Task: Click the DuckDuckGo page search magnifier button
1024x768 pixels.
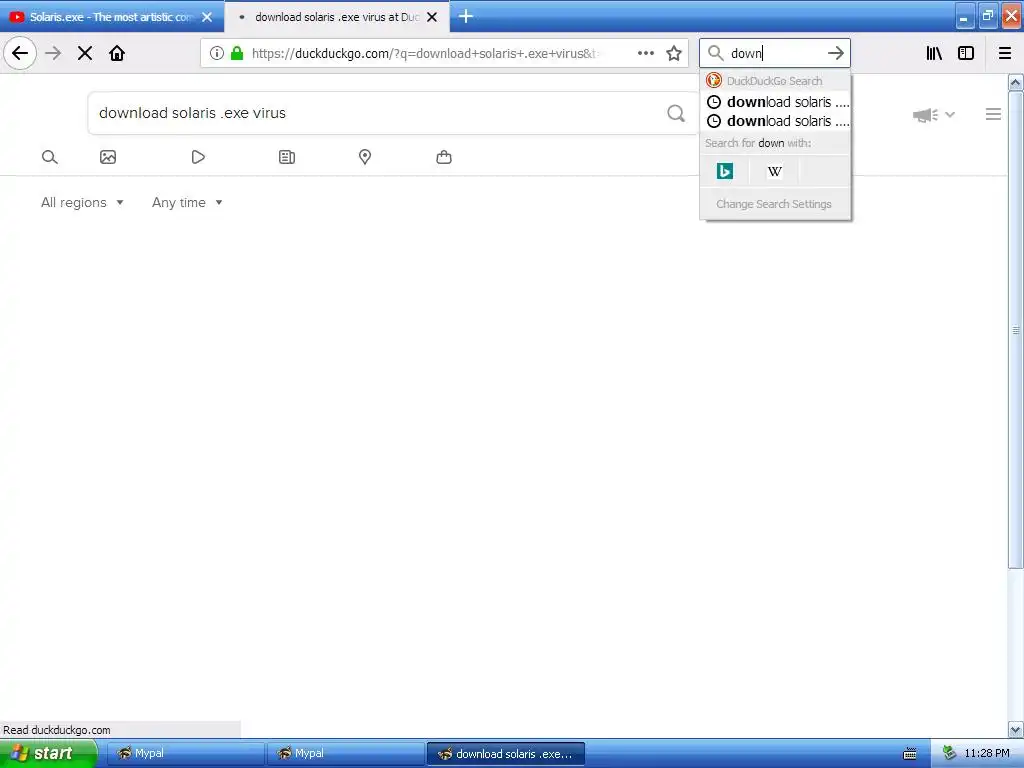Action: click(x=676, y=113)
